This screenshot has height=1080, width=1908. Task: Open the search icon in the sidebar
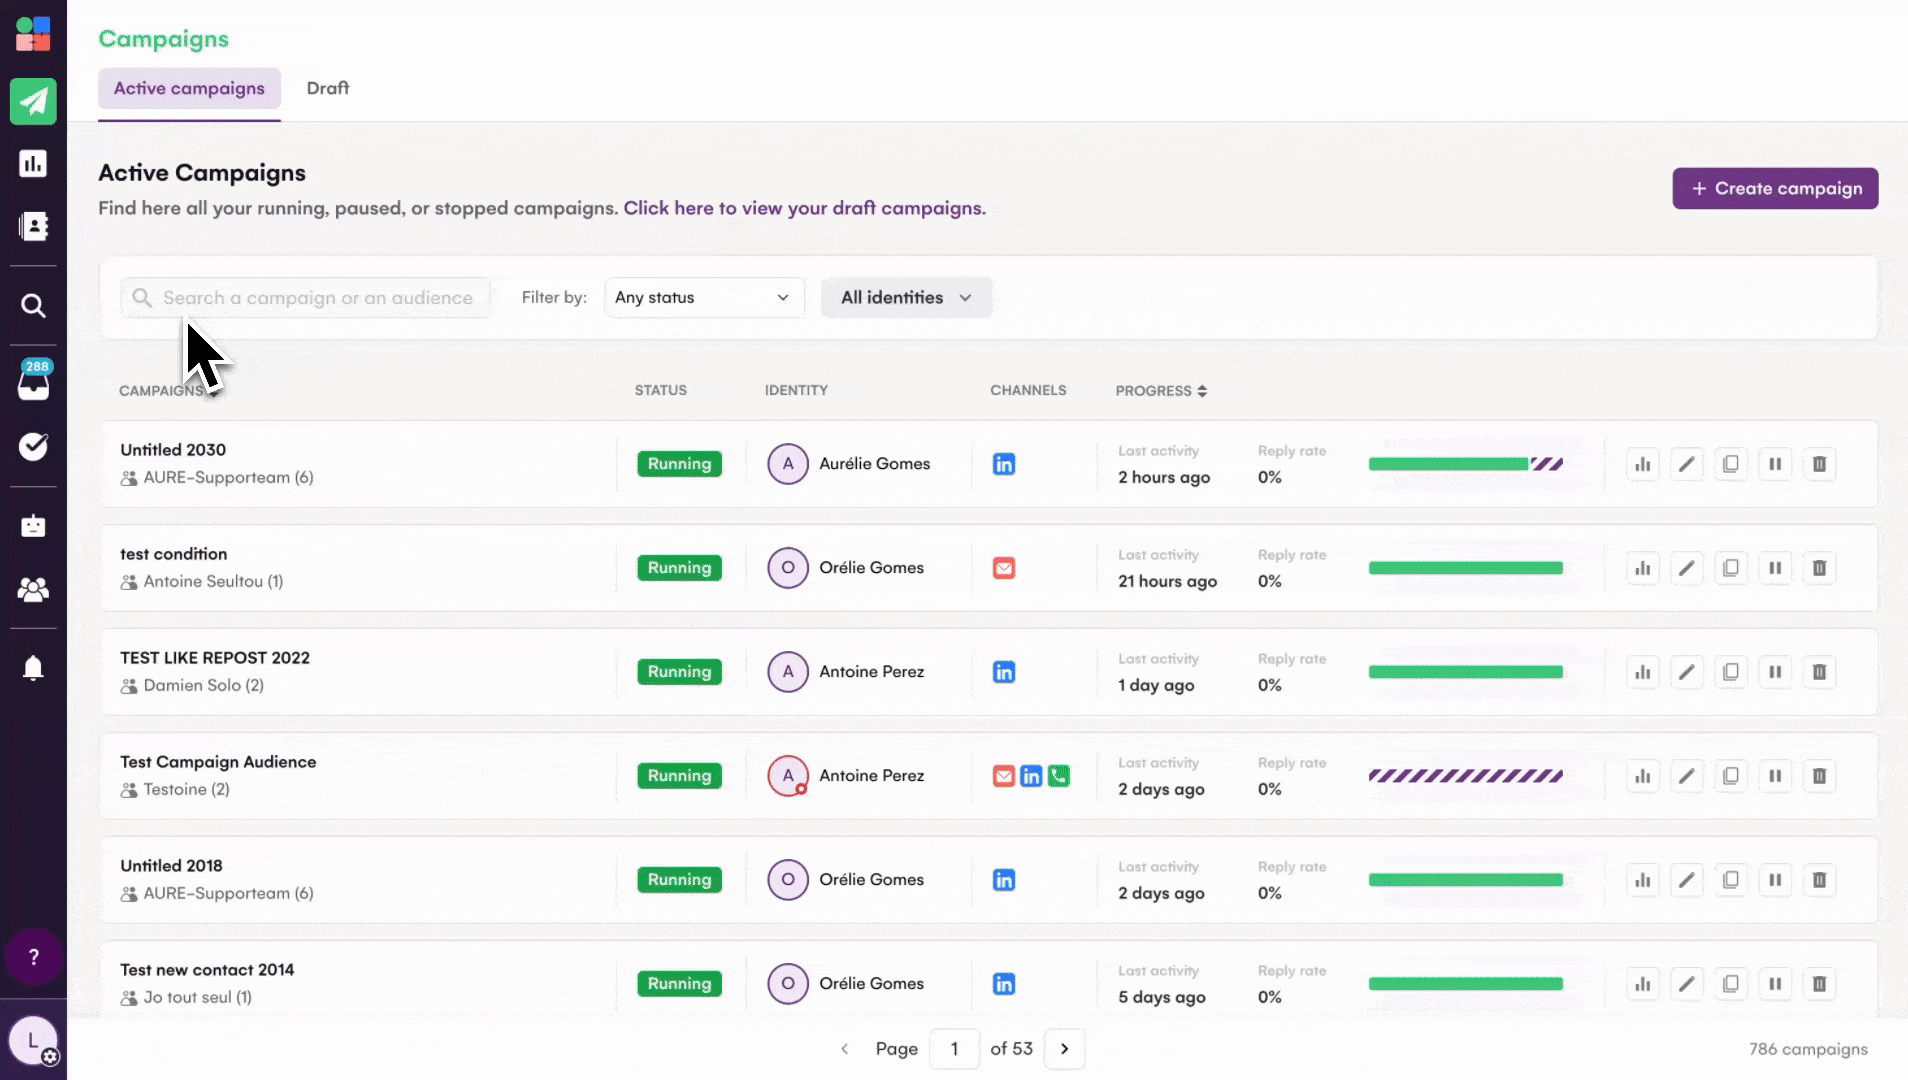(x=34, y=305)
